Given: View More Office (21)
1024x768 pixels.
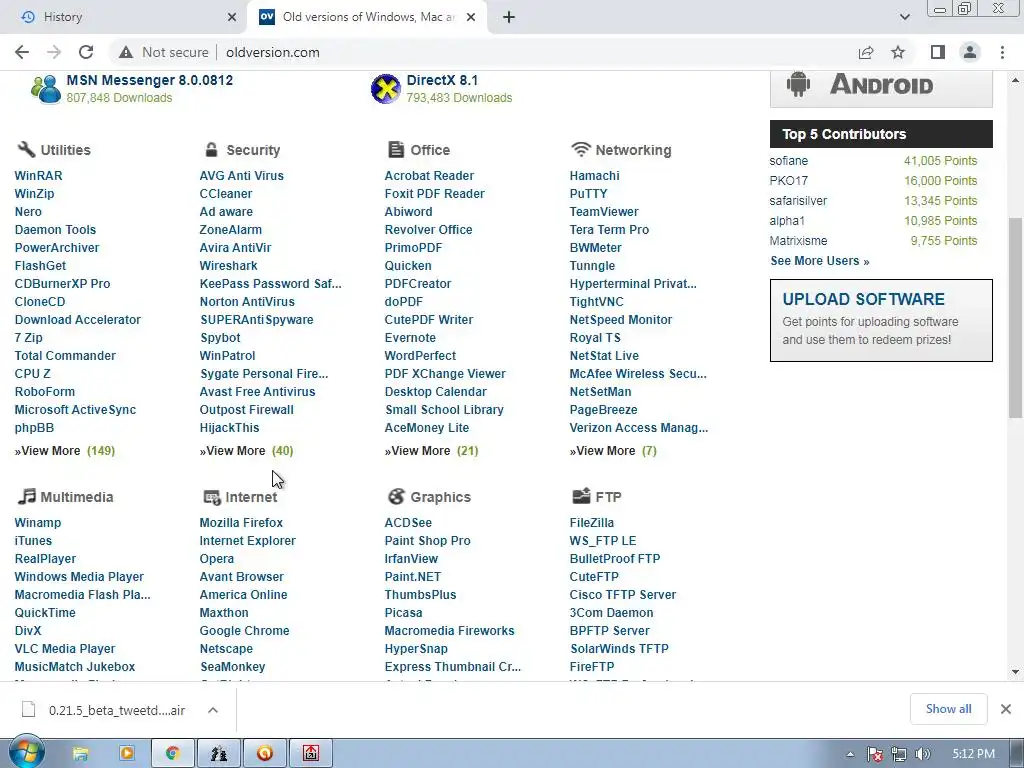Looking at the screenshot, I should [x=431, y=451].
